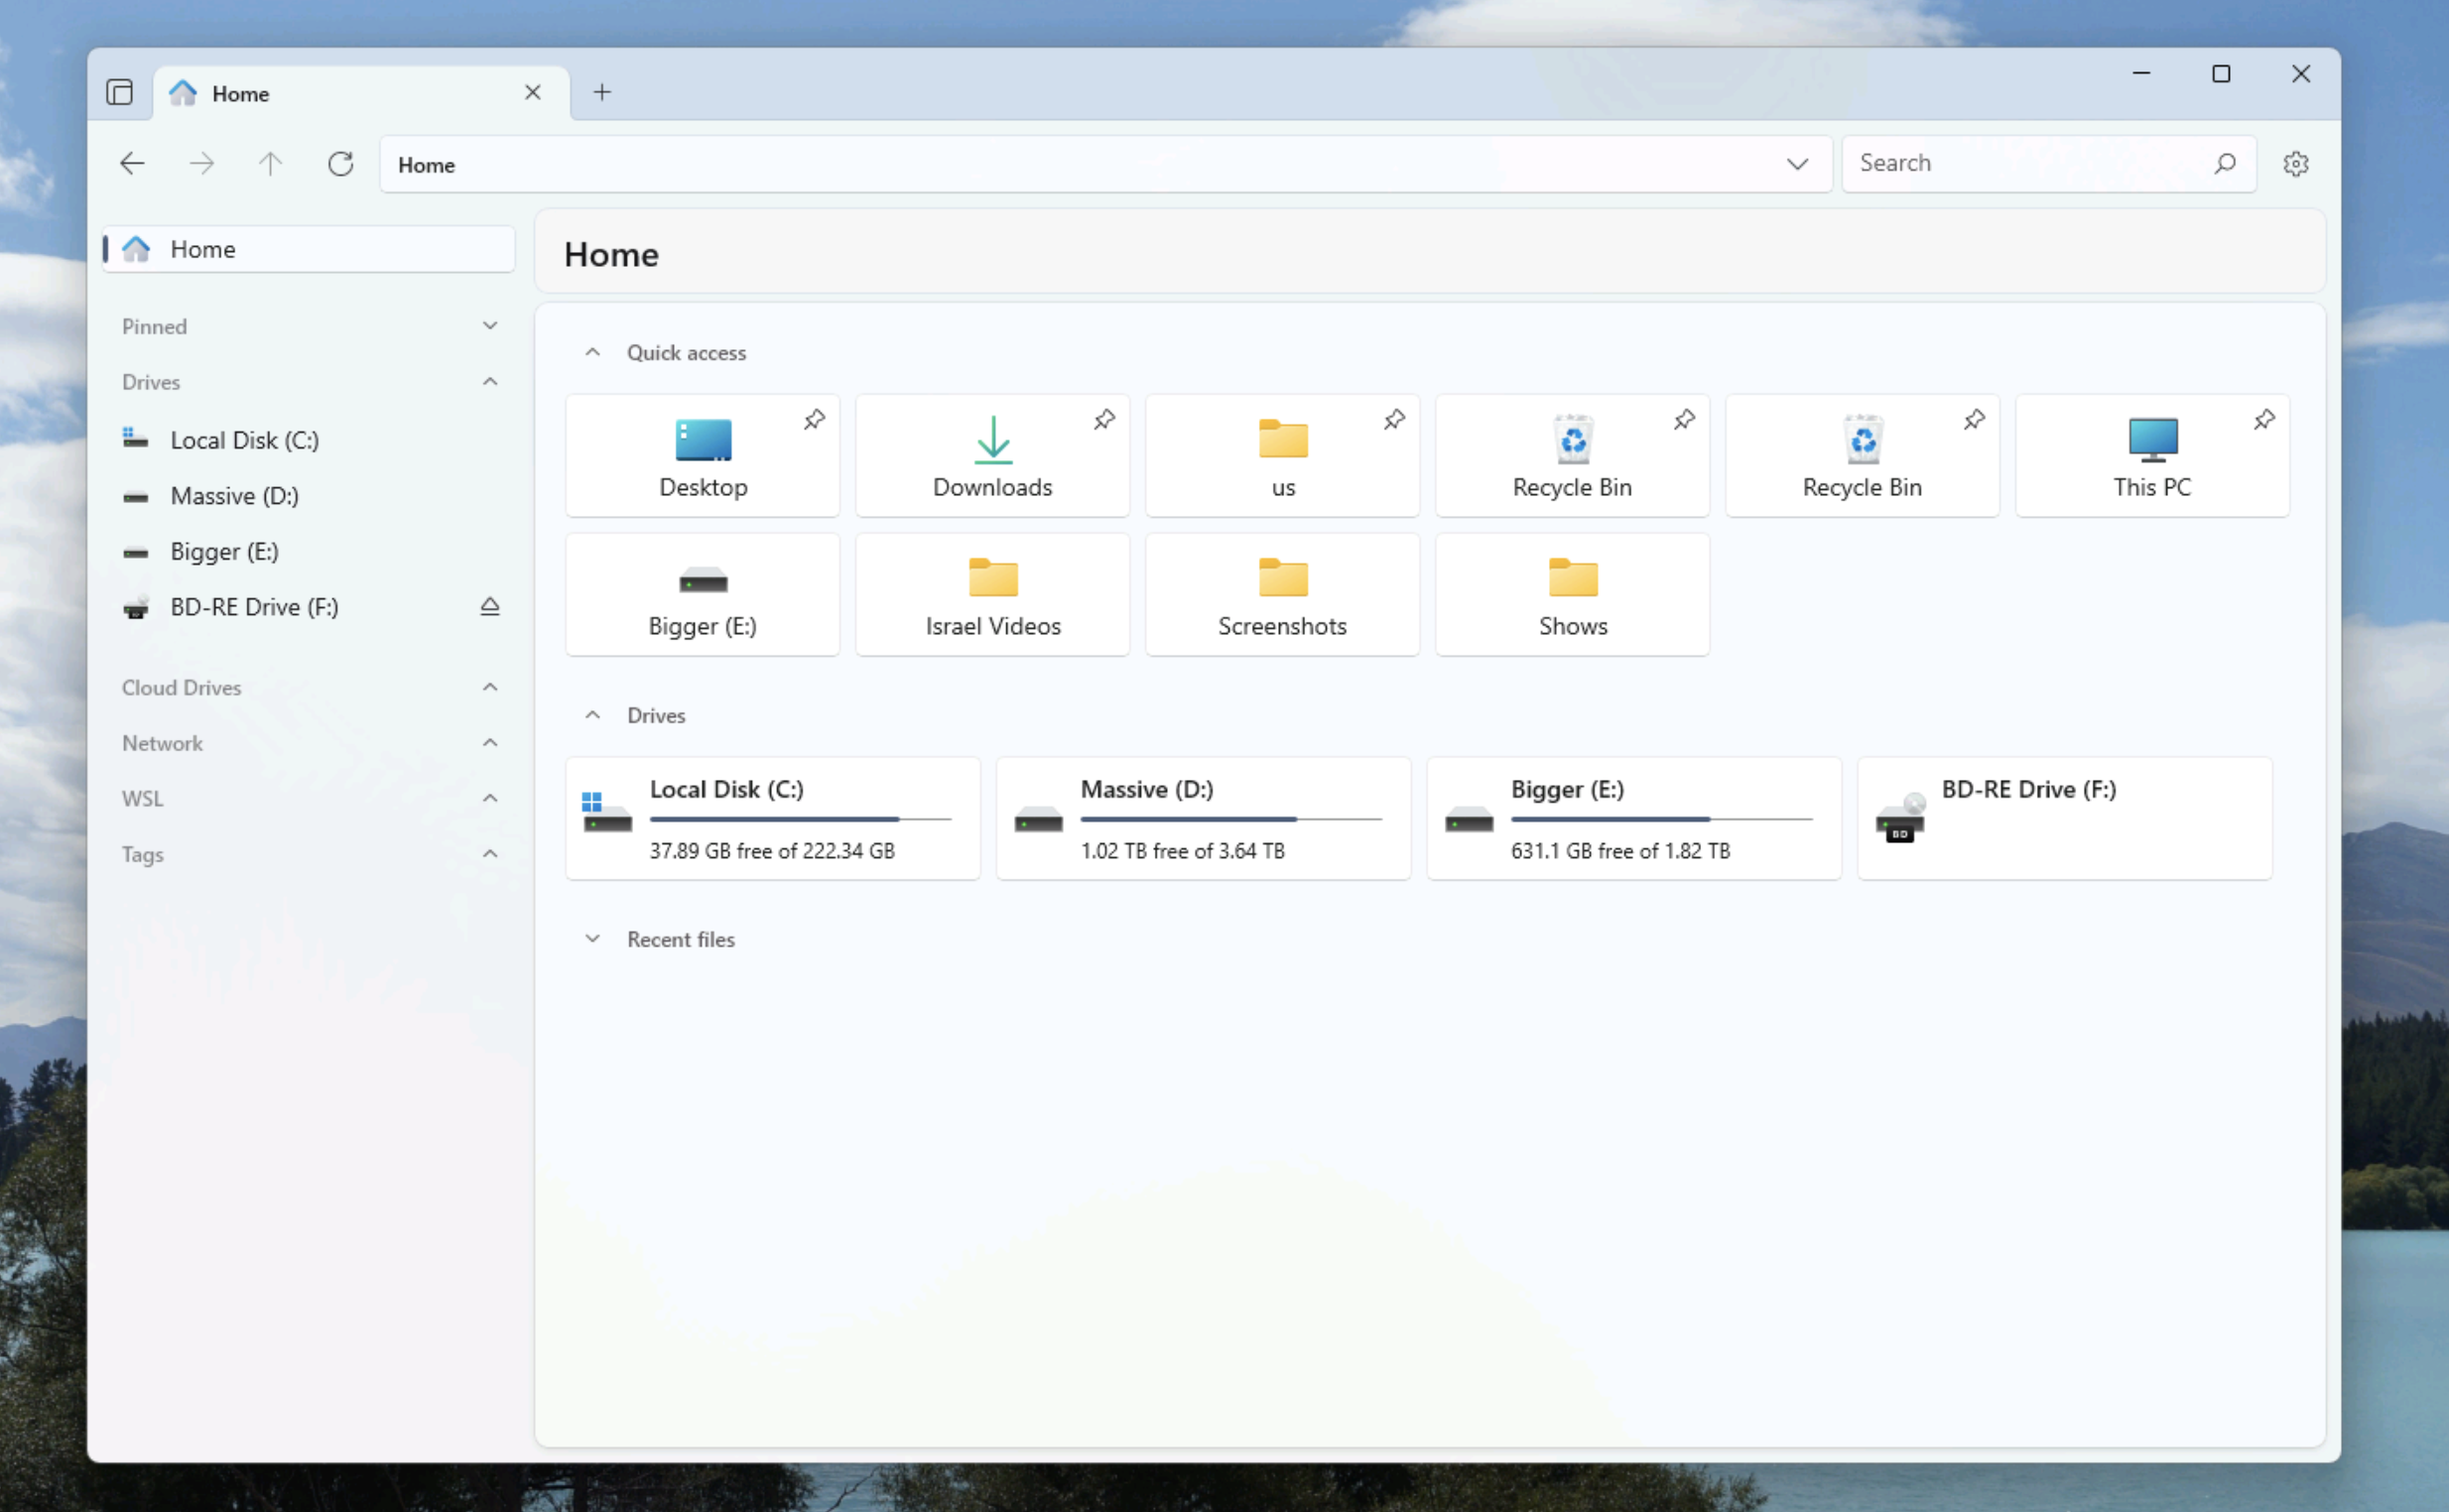Open the address bar dropdown

[1796, 164]
